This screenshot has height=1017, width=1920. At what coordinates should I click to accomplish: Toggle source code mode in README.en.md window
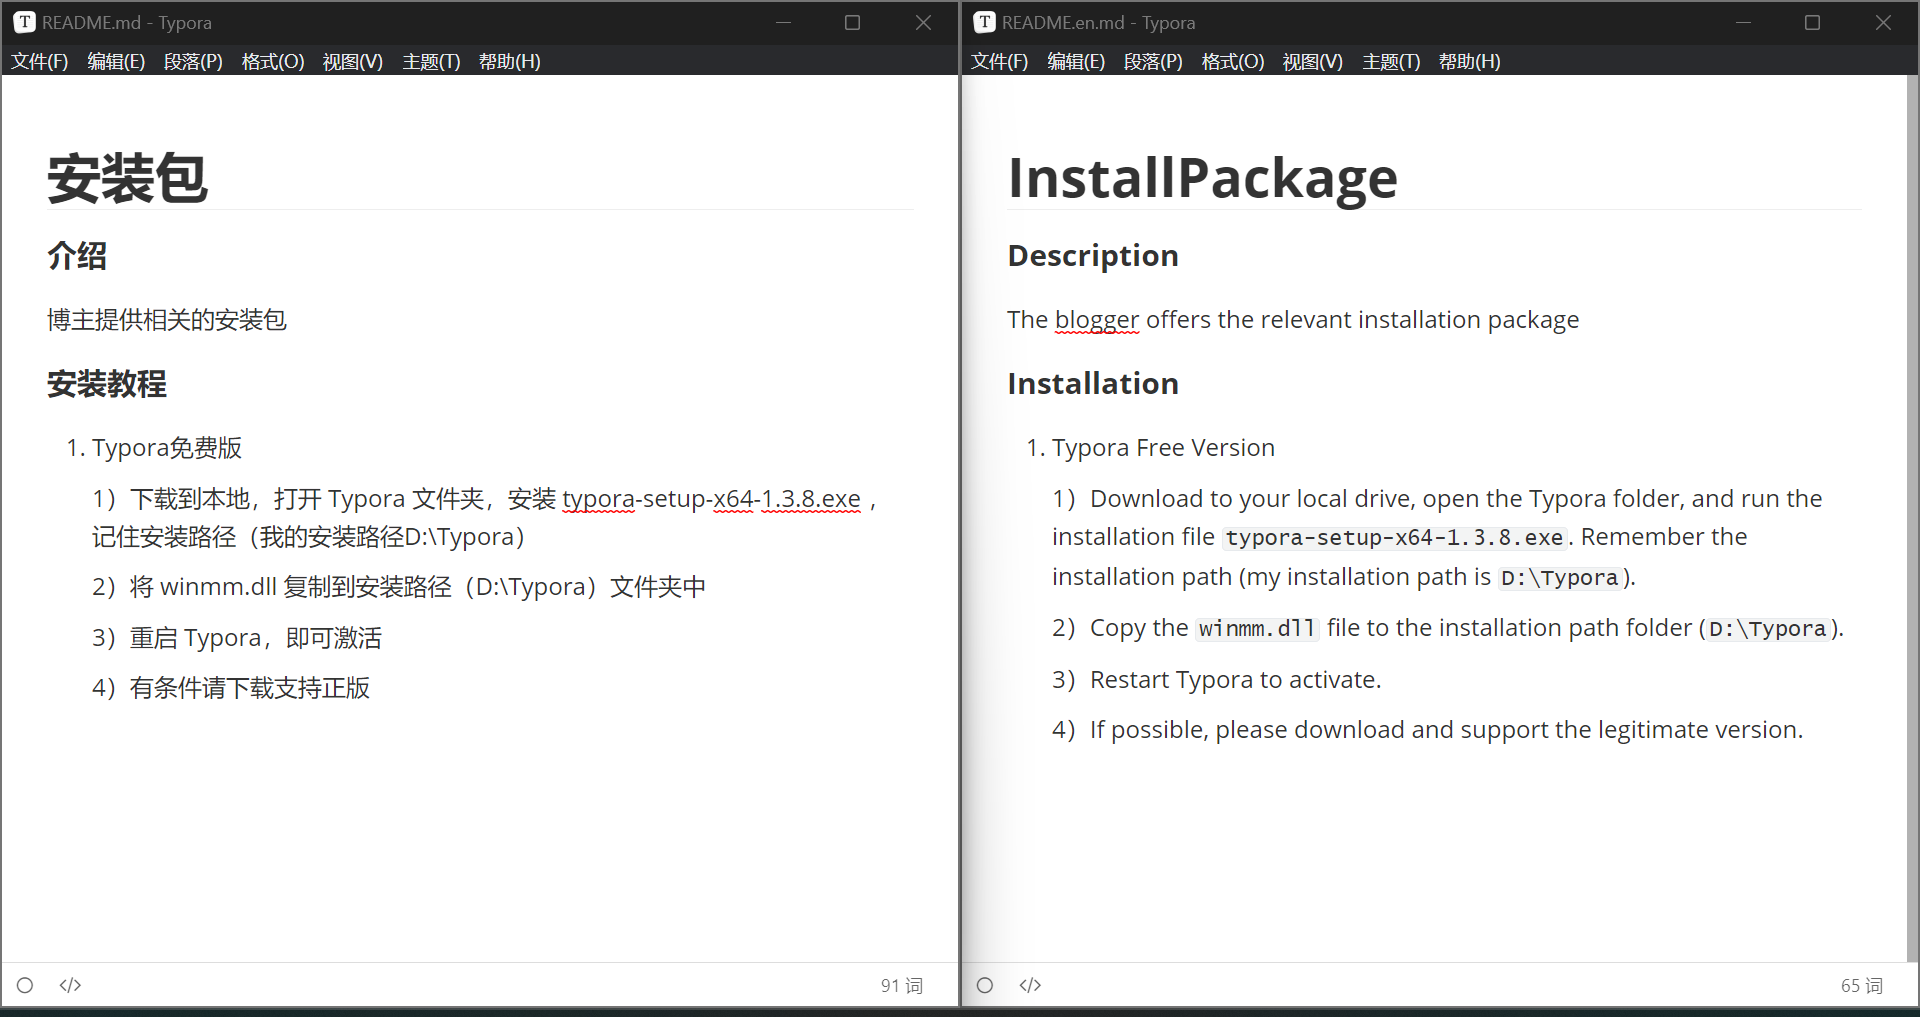coord(1030,985)
